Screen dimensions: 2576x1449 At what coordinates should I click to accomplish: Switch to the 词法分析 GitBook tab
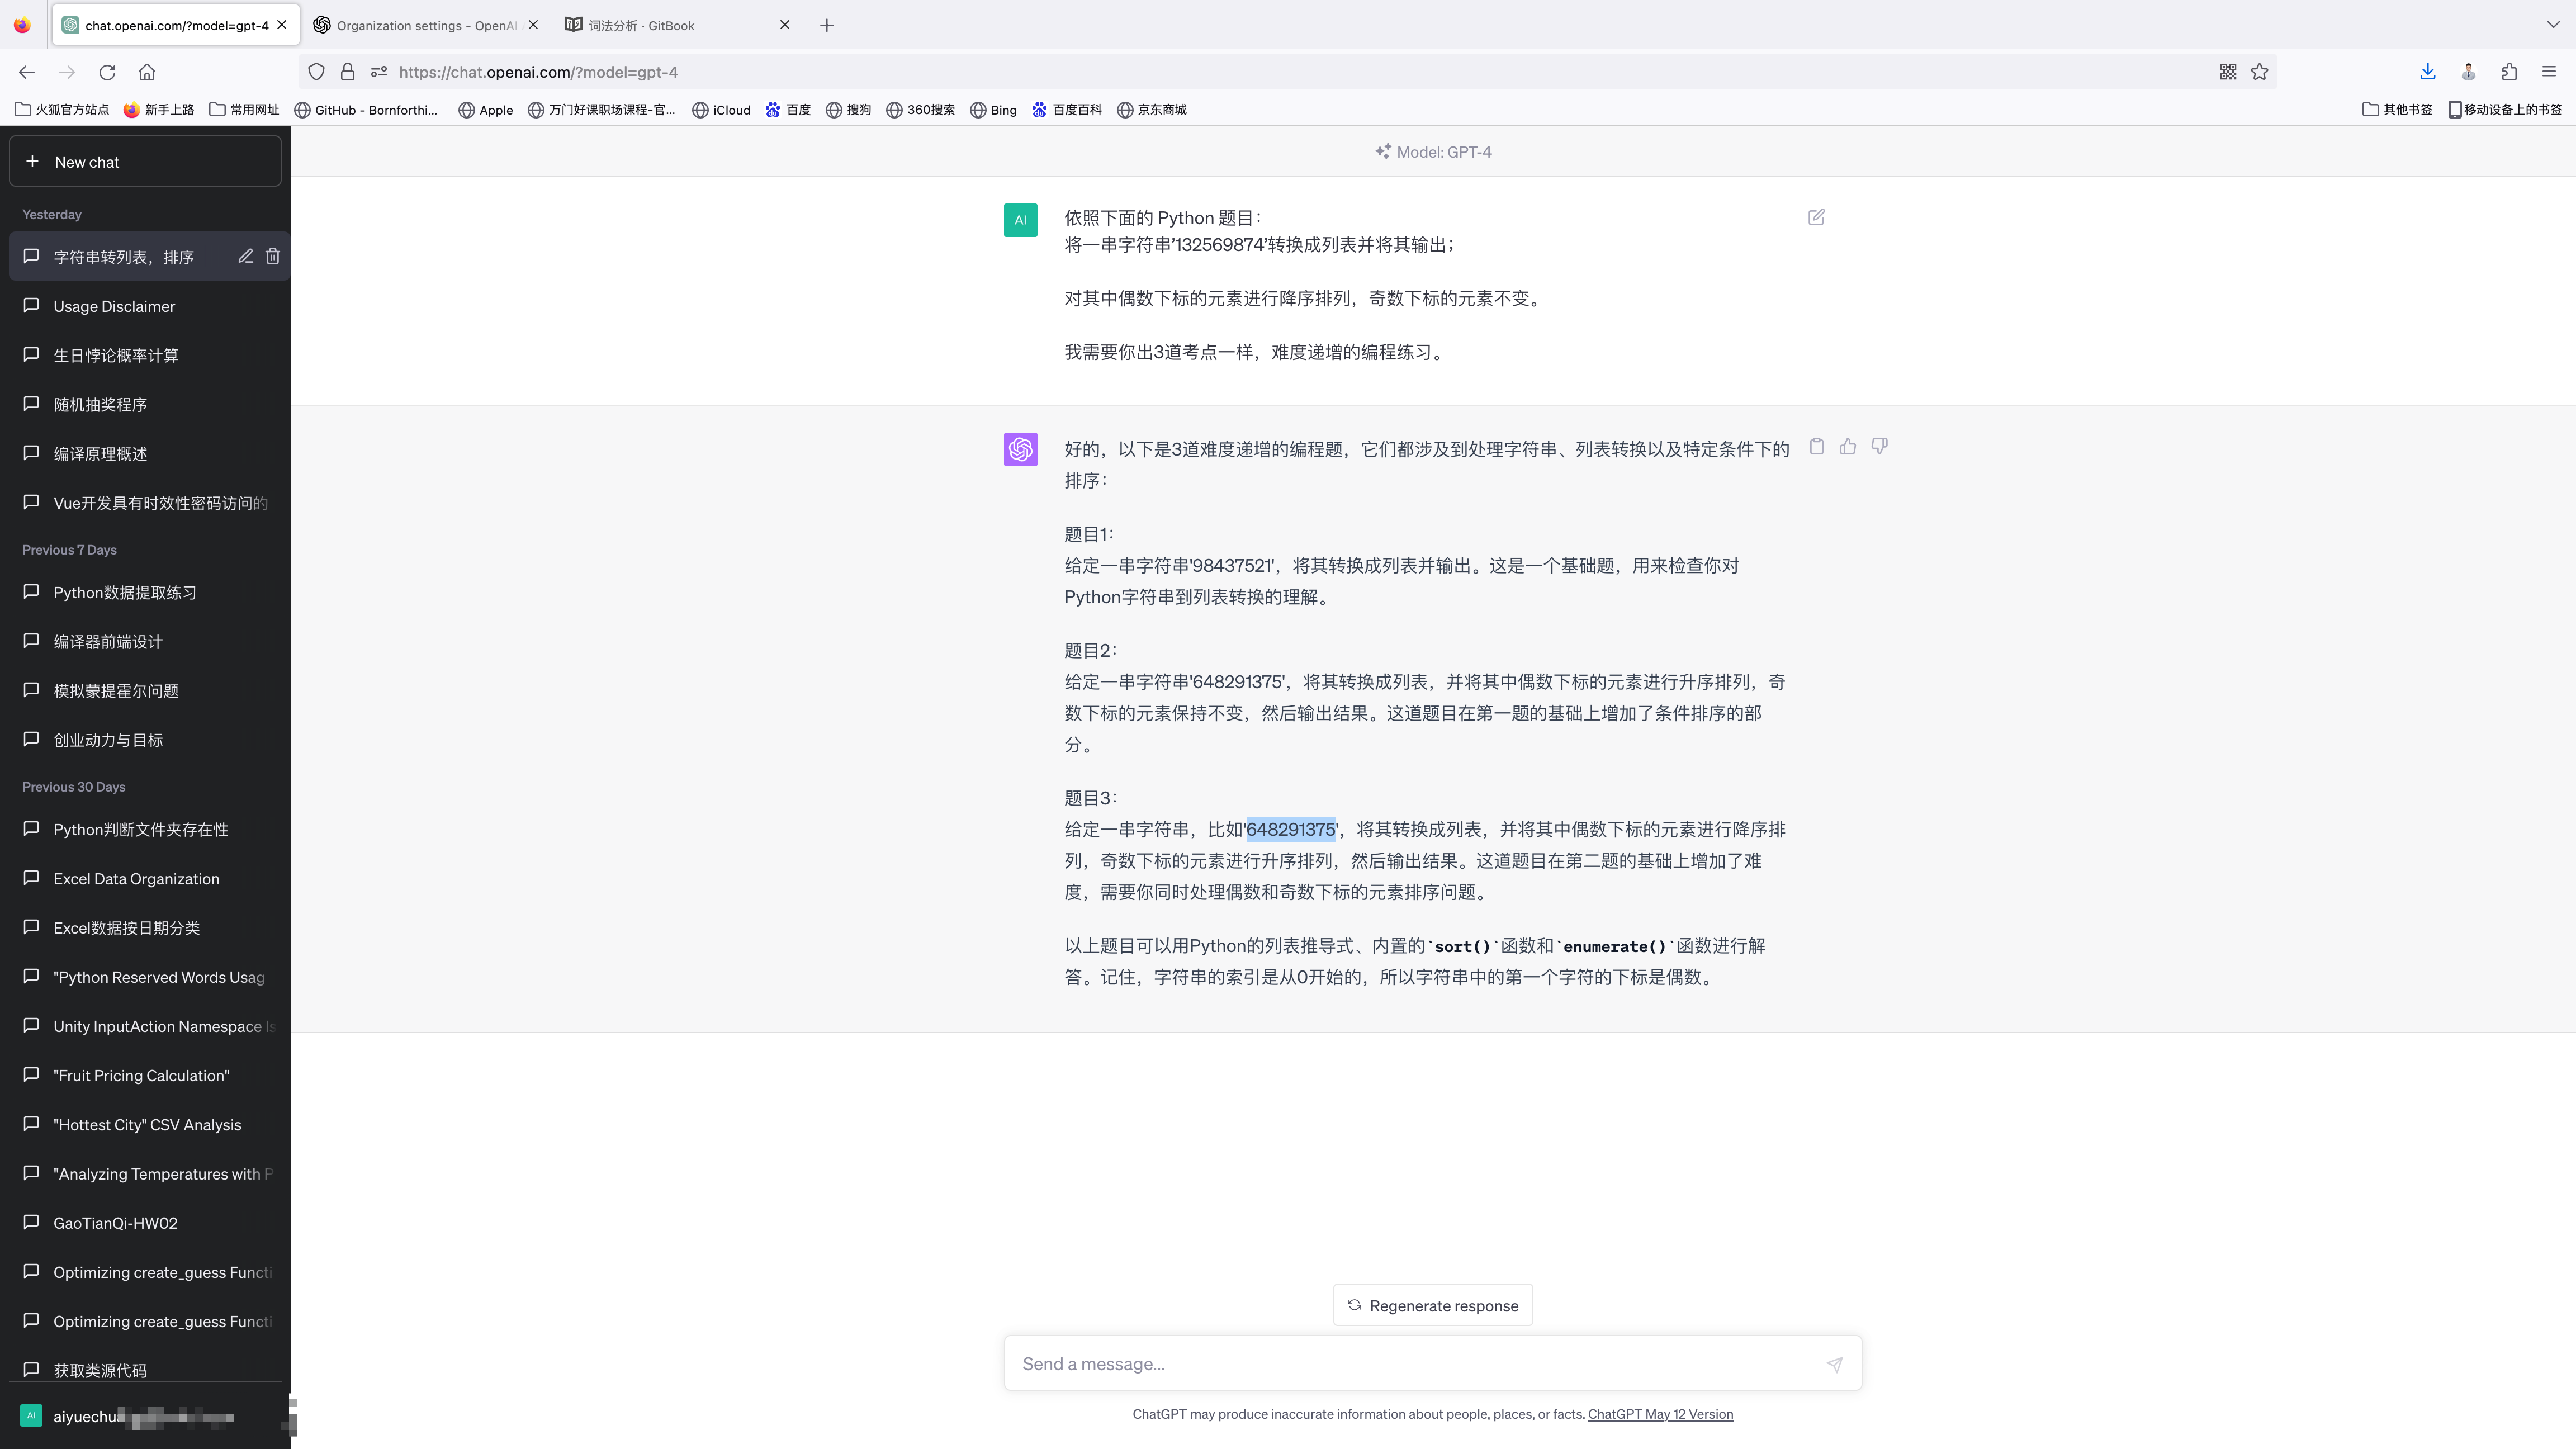(x=677, y=25)
